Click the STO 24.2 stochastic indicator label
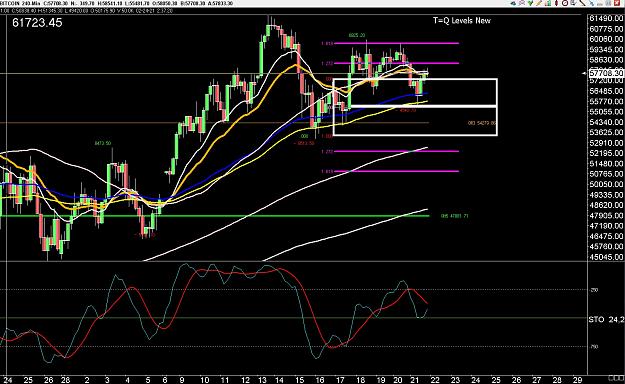This screenshot has width=625, height=384. click(x=606, y=319)
